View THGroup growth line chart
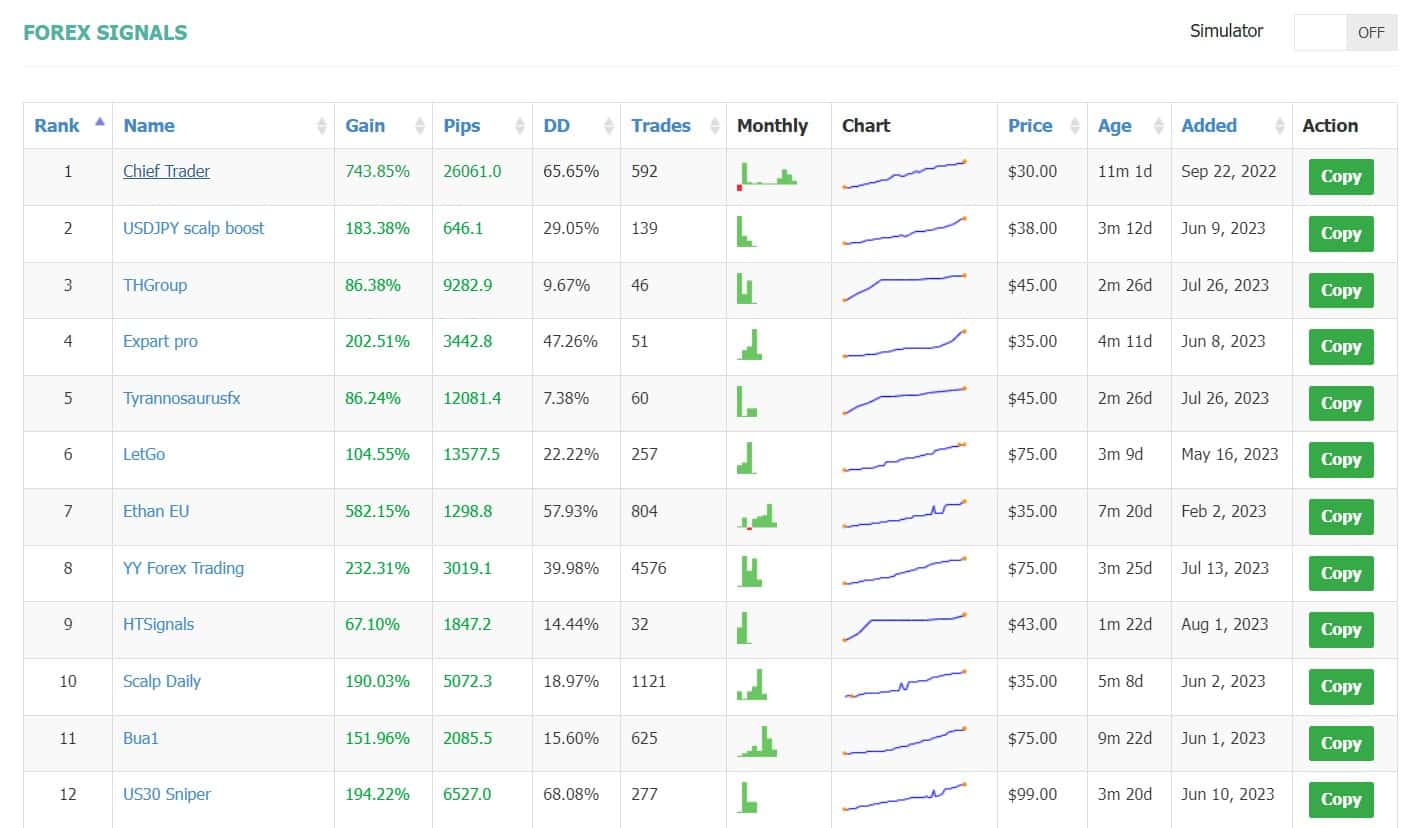The height and width of the screenshot is (828, 1416). tap(905, 288)
